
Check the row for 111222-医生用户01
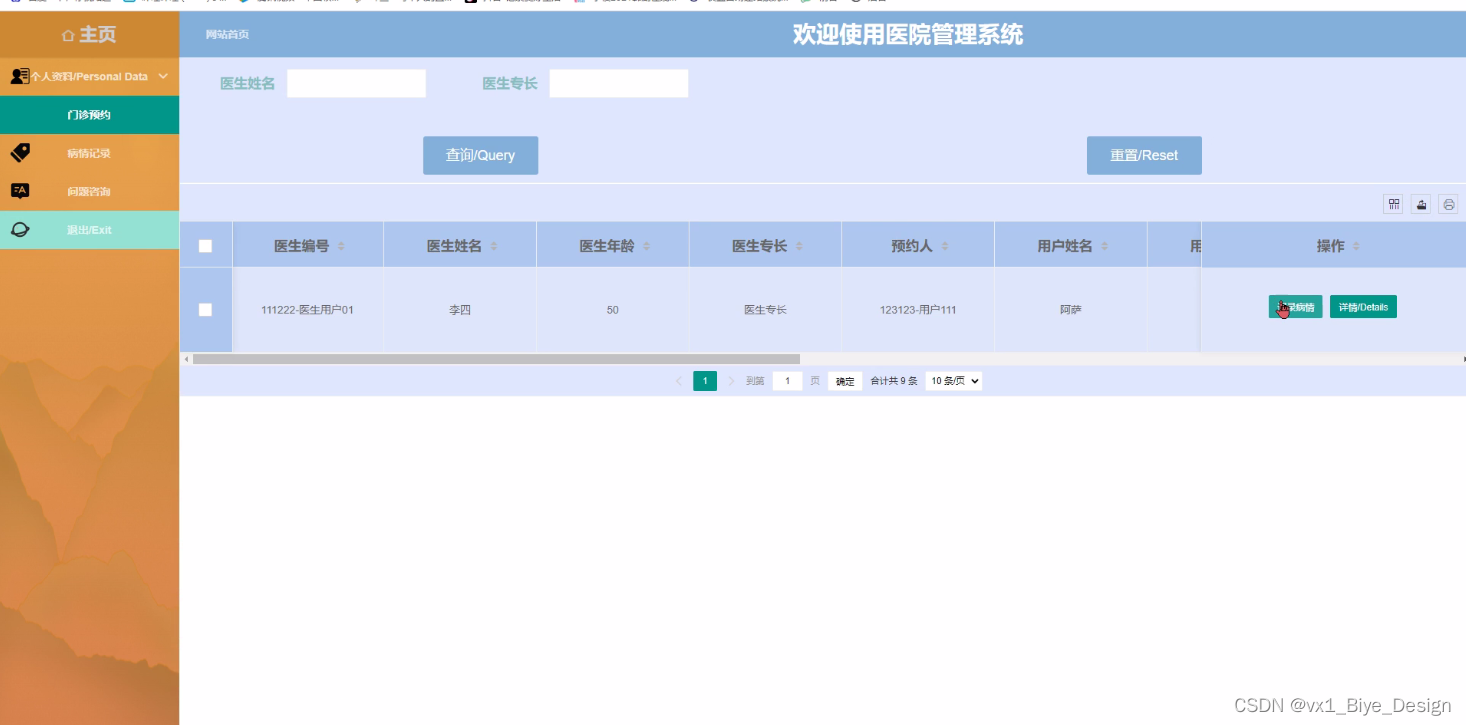[x=205, y=310]
